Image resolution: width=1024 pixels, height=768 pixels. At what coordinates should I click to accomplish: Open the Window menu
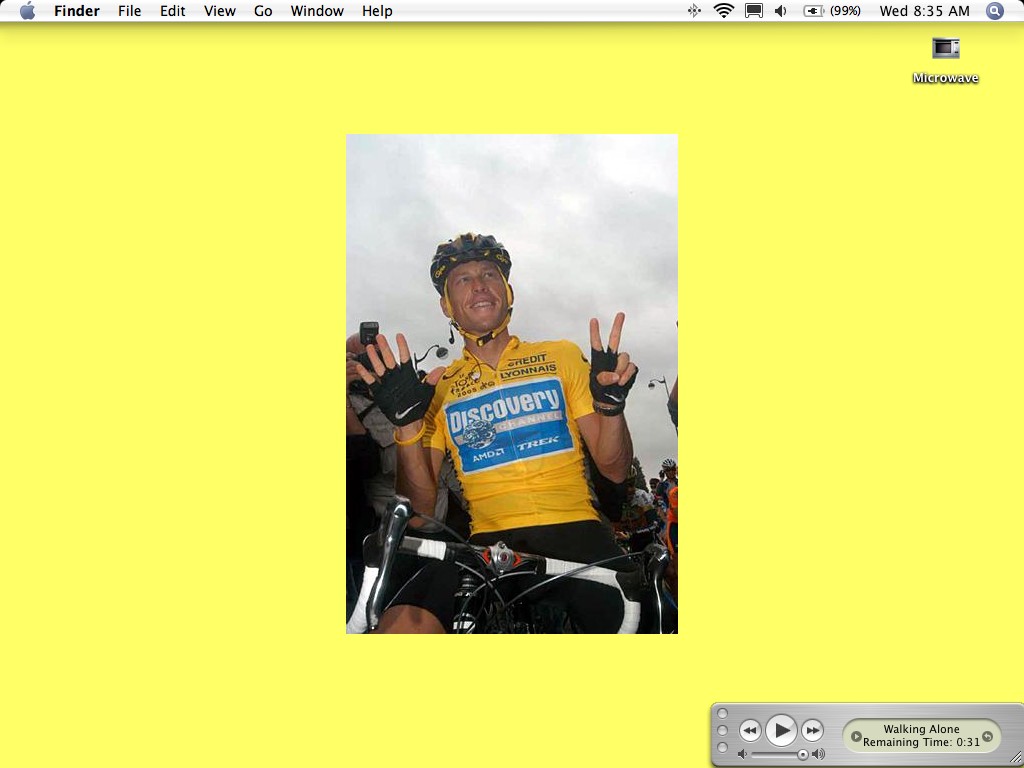click(x=317, y=10)
